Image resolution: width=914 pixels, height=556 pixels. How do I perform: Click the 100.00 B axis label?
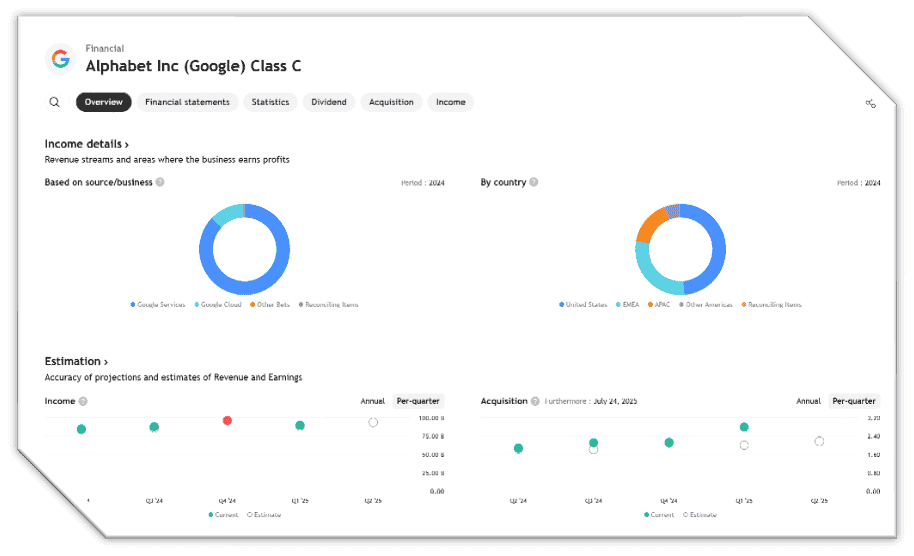pos(431,418)
